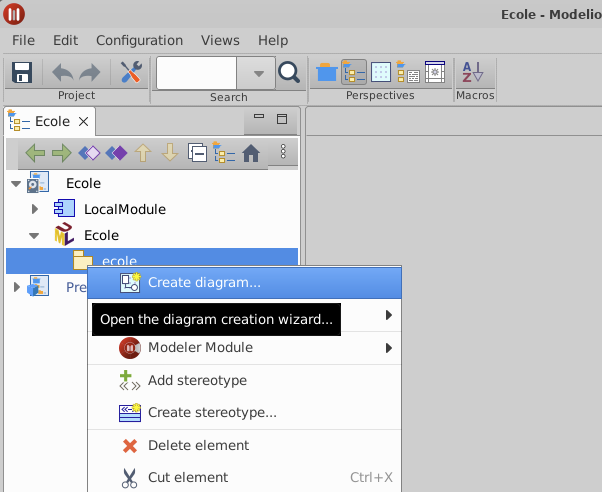
Task: Maximize the model browser panel
Action: tap(282, 119)
